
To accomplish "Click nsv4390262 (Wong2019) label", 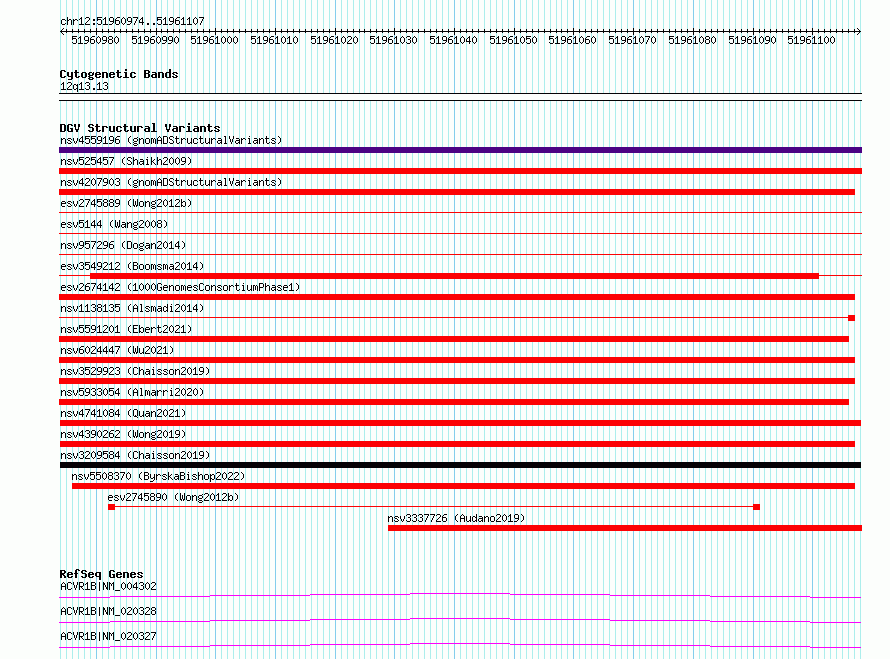I will (123, 434).
